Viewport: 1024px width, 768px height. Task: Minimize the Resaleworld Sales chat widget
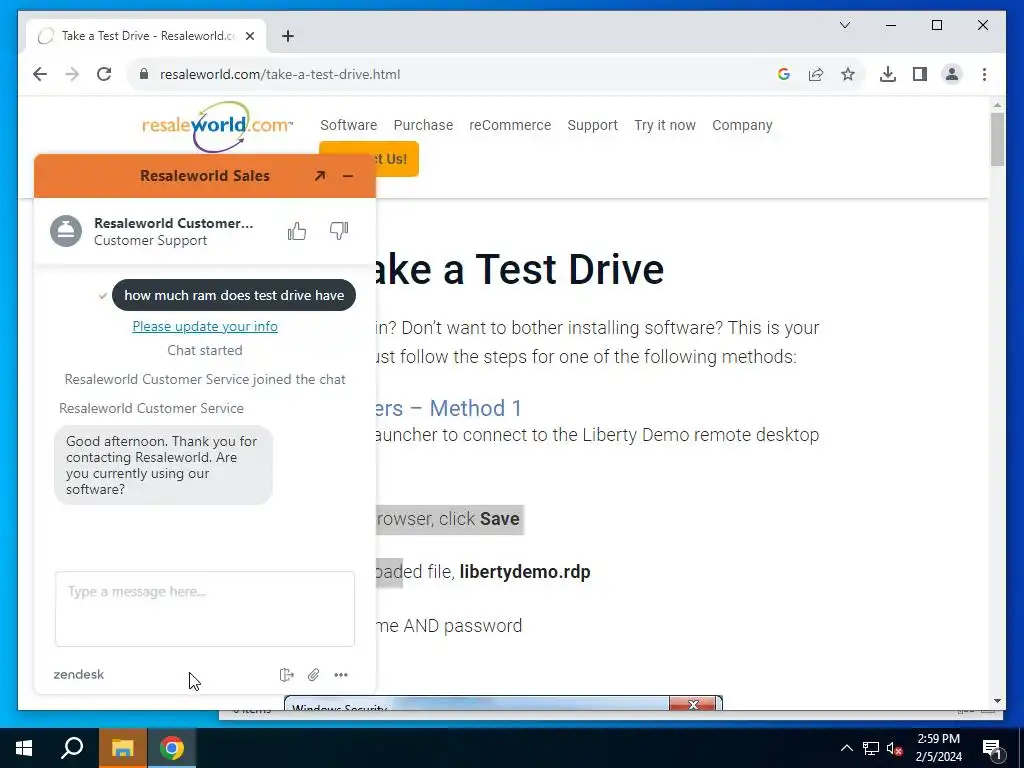click(347, 176)
